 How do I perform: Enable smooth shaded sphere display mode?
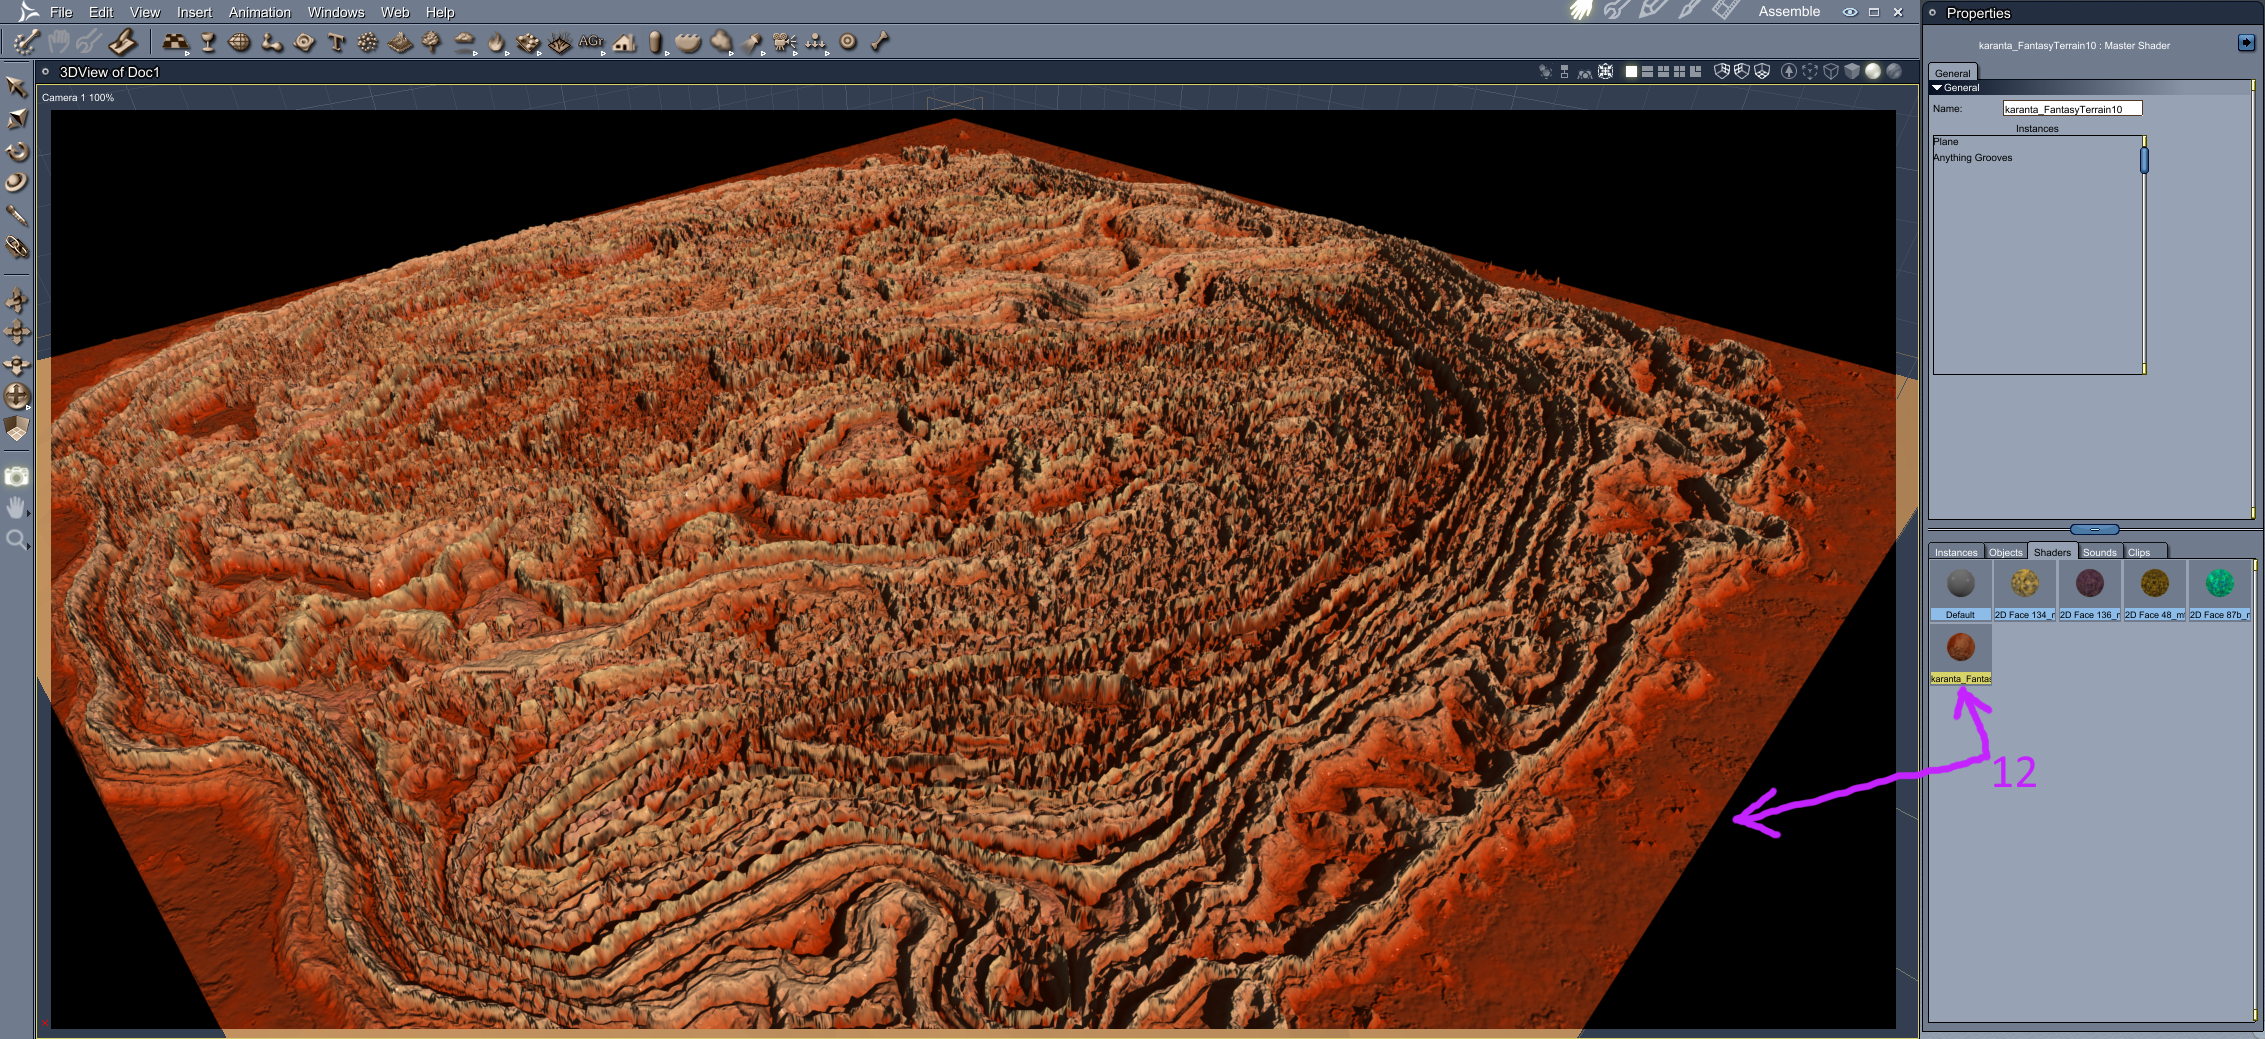(1873, 71)
